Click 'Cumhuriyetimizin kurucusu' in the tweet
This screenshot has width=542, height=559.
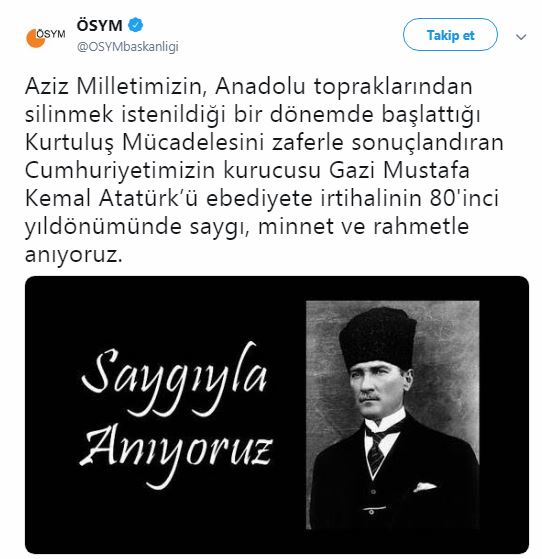[x=173, y=171]
